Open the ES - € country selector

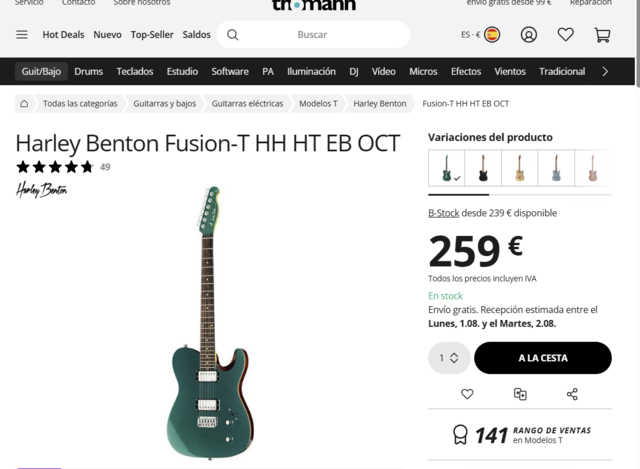[480, 35]
